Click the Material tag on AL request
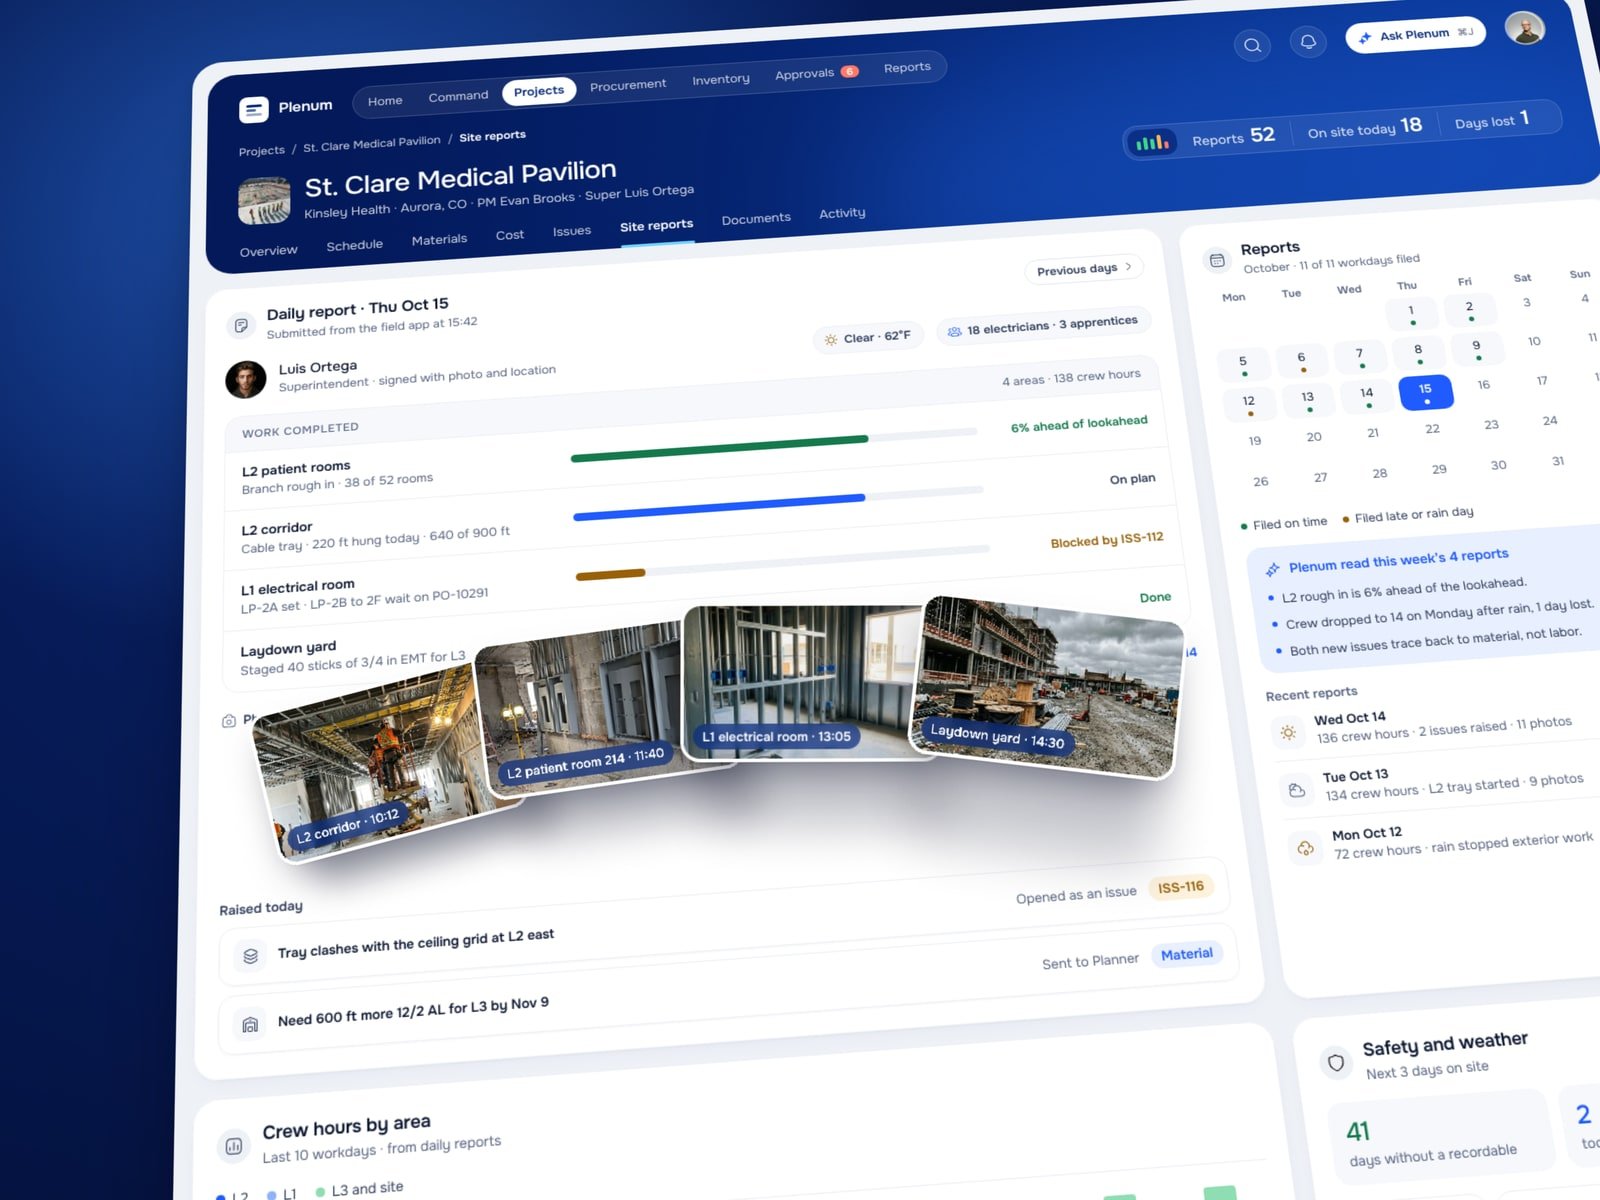 [x=1187, y=954]
